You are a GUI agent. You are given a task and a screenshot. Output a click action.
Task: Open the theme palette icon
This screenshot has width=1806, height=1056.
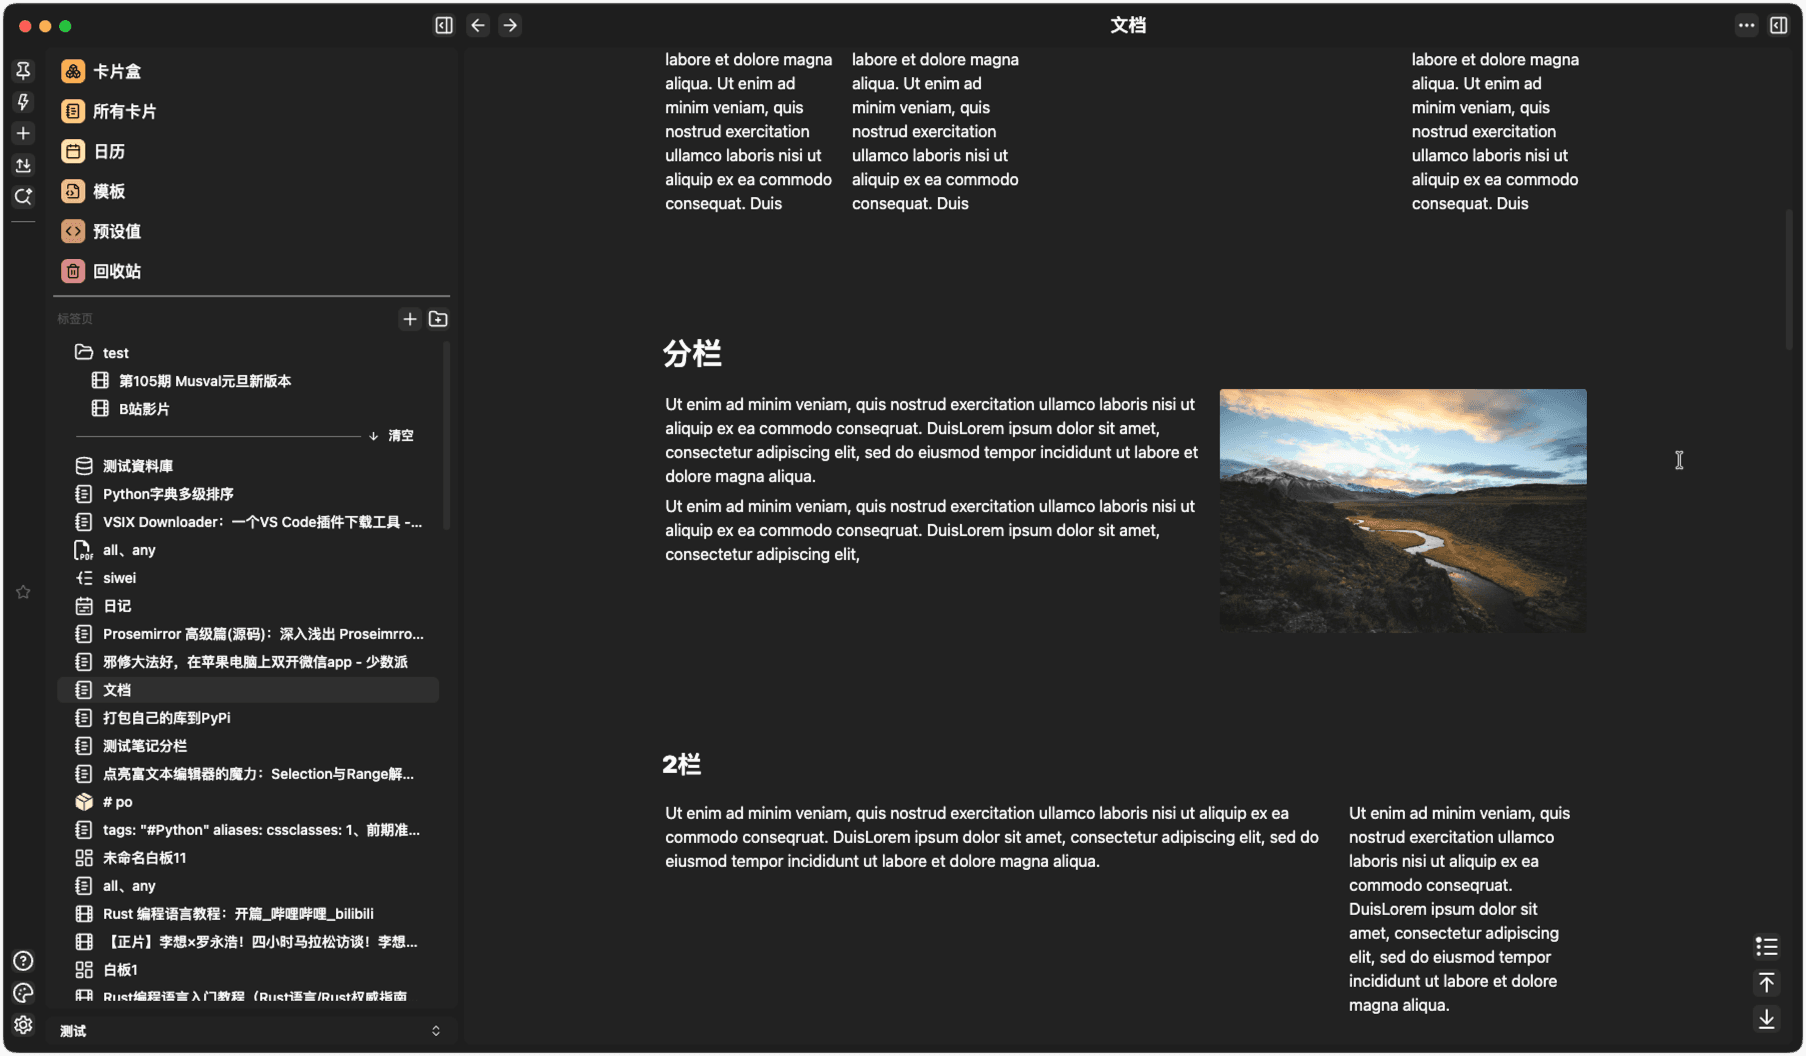[23, 993]
